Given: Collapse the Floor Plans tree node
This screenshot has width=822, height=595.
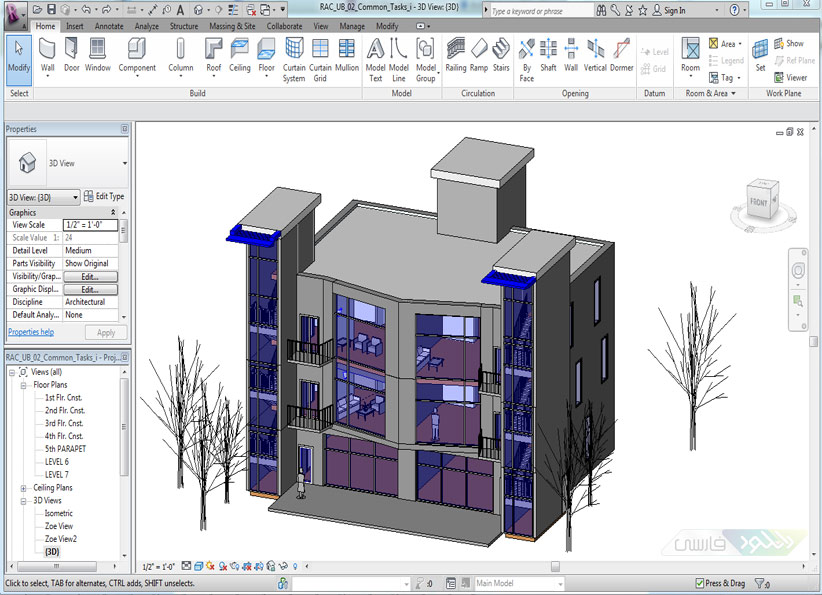Looking at the screenshot, I should click(x=23, y=384).
